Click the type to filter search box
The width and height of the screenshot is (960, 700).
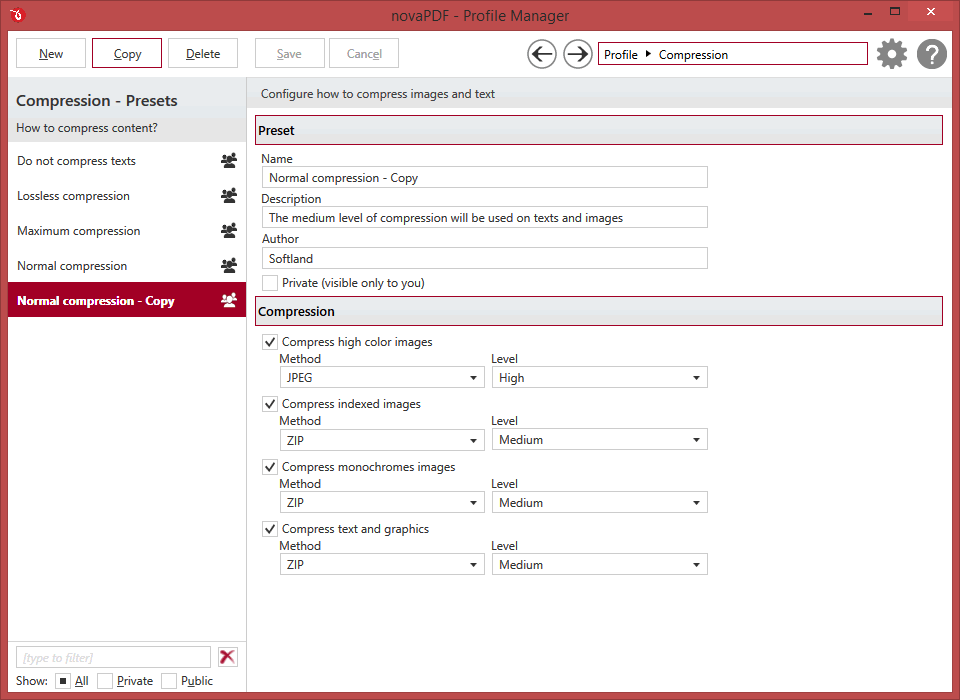pyautogui.click(x=113, y=657)
